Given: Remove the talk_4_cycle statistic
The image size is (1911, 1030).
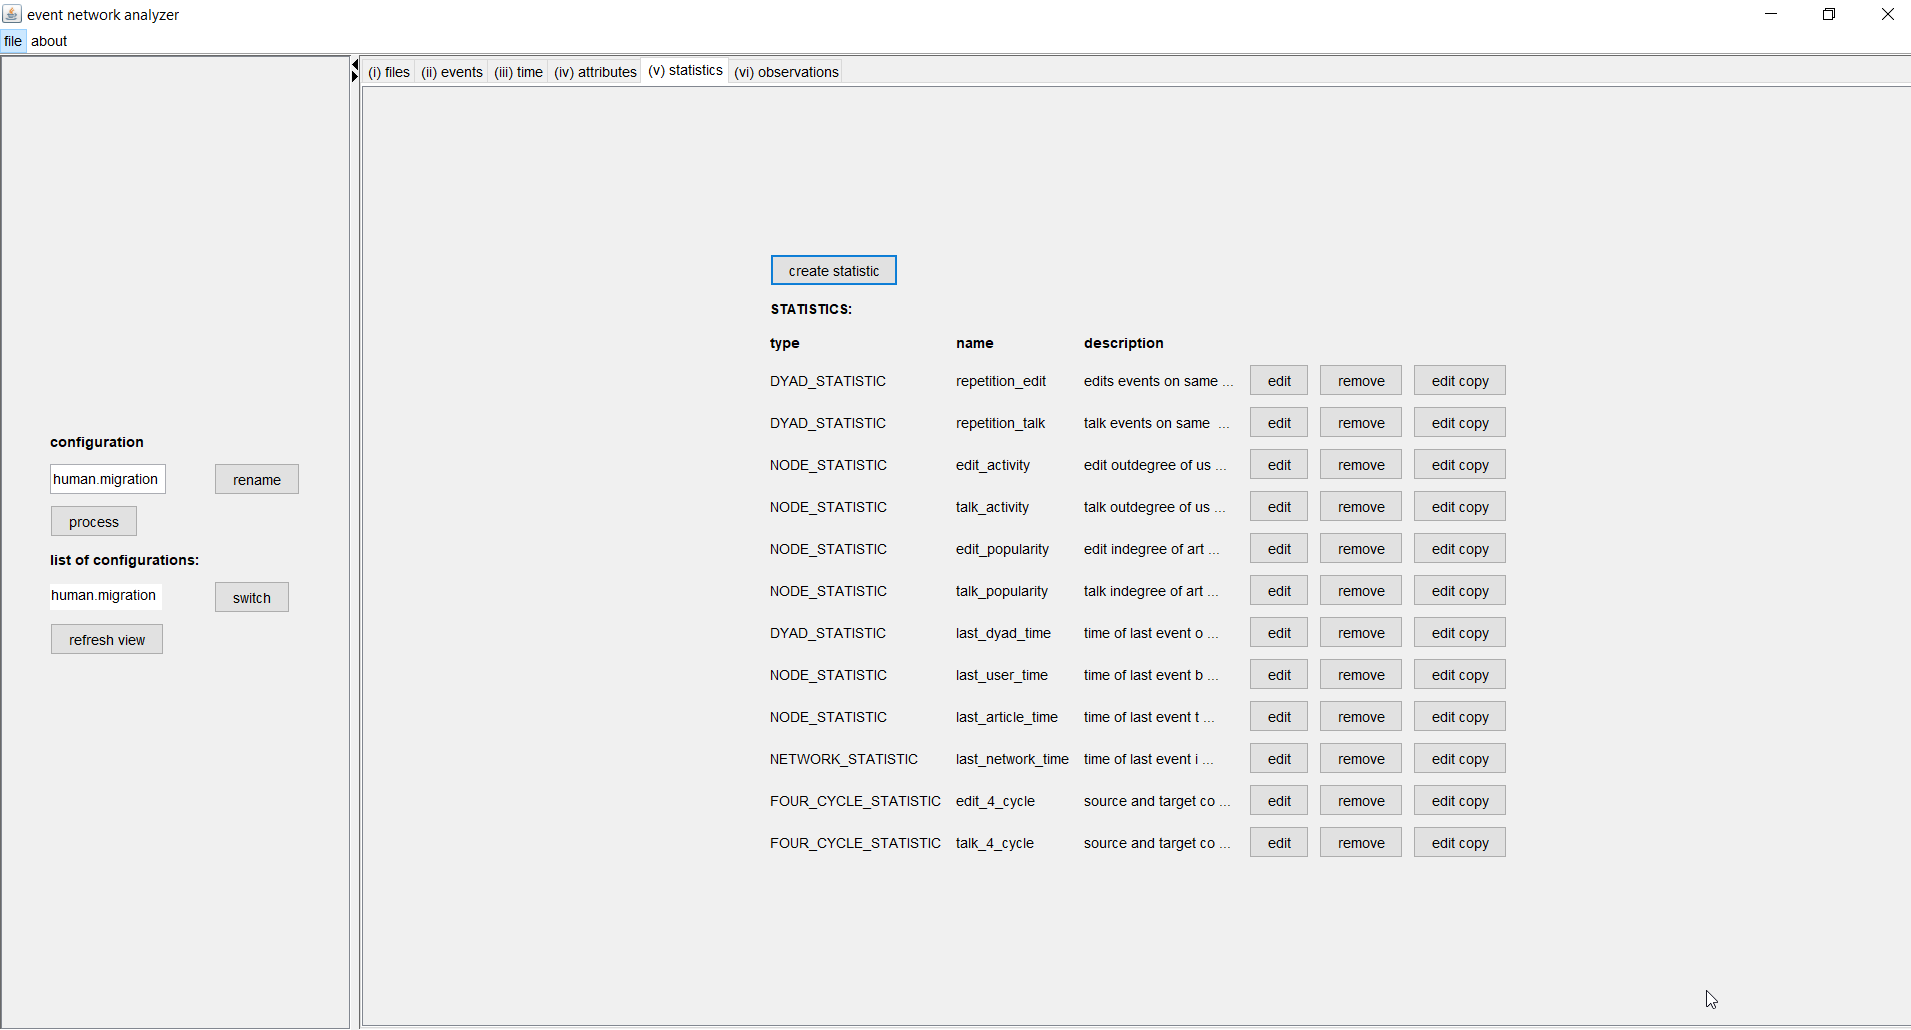Looking at the screenshot, I should [1361, 843].
